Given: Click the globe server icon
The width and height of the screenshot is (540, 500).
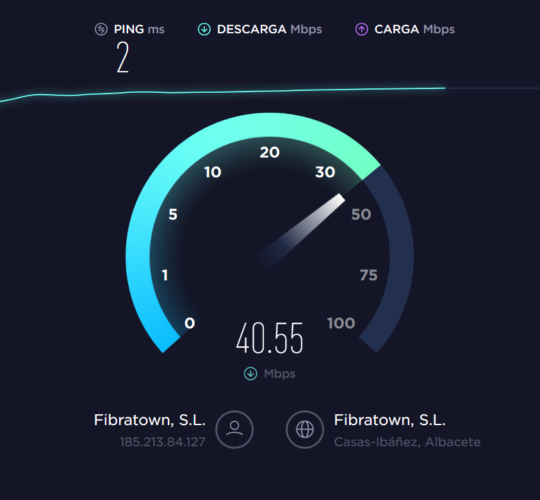Looking at the screenshot, I should click(x=305, y=429).
